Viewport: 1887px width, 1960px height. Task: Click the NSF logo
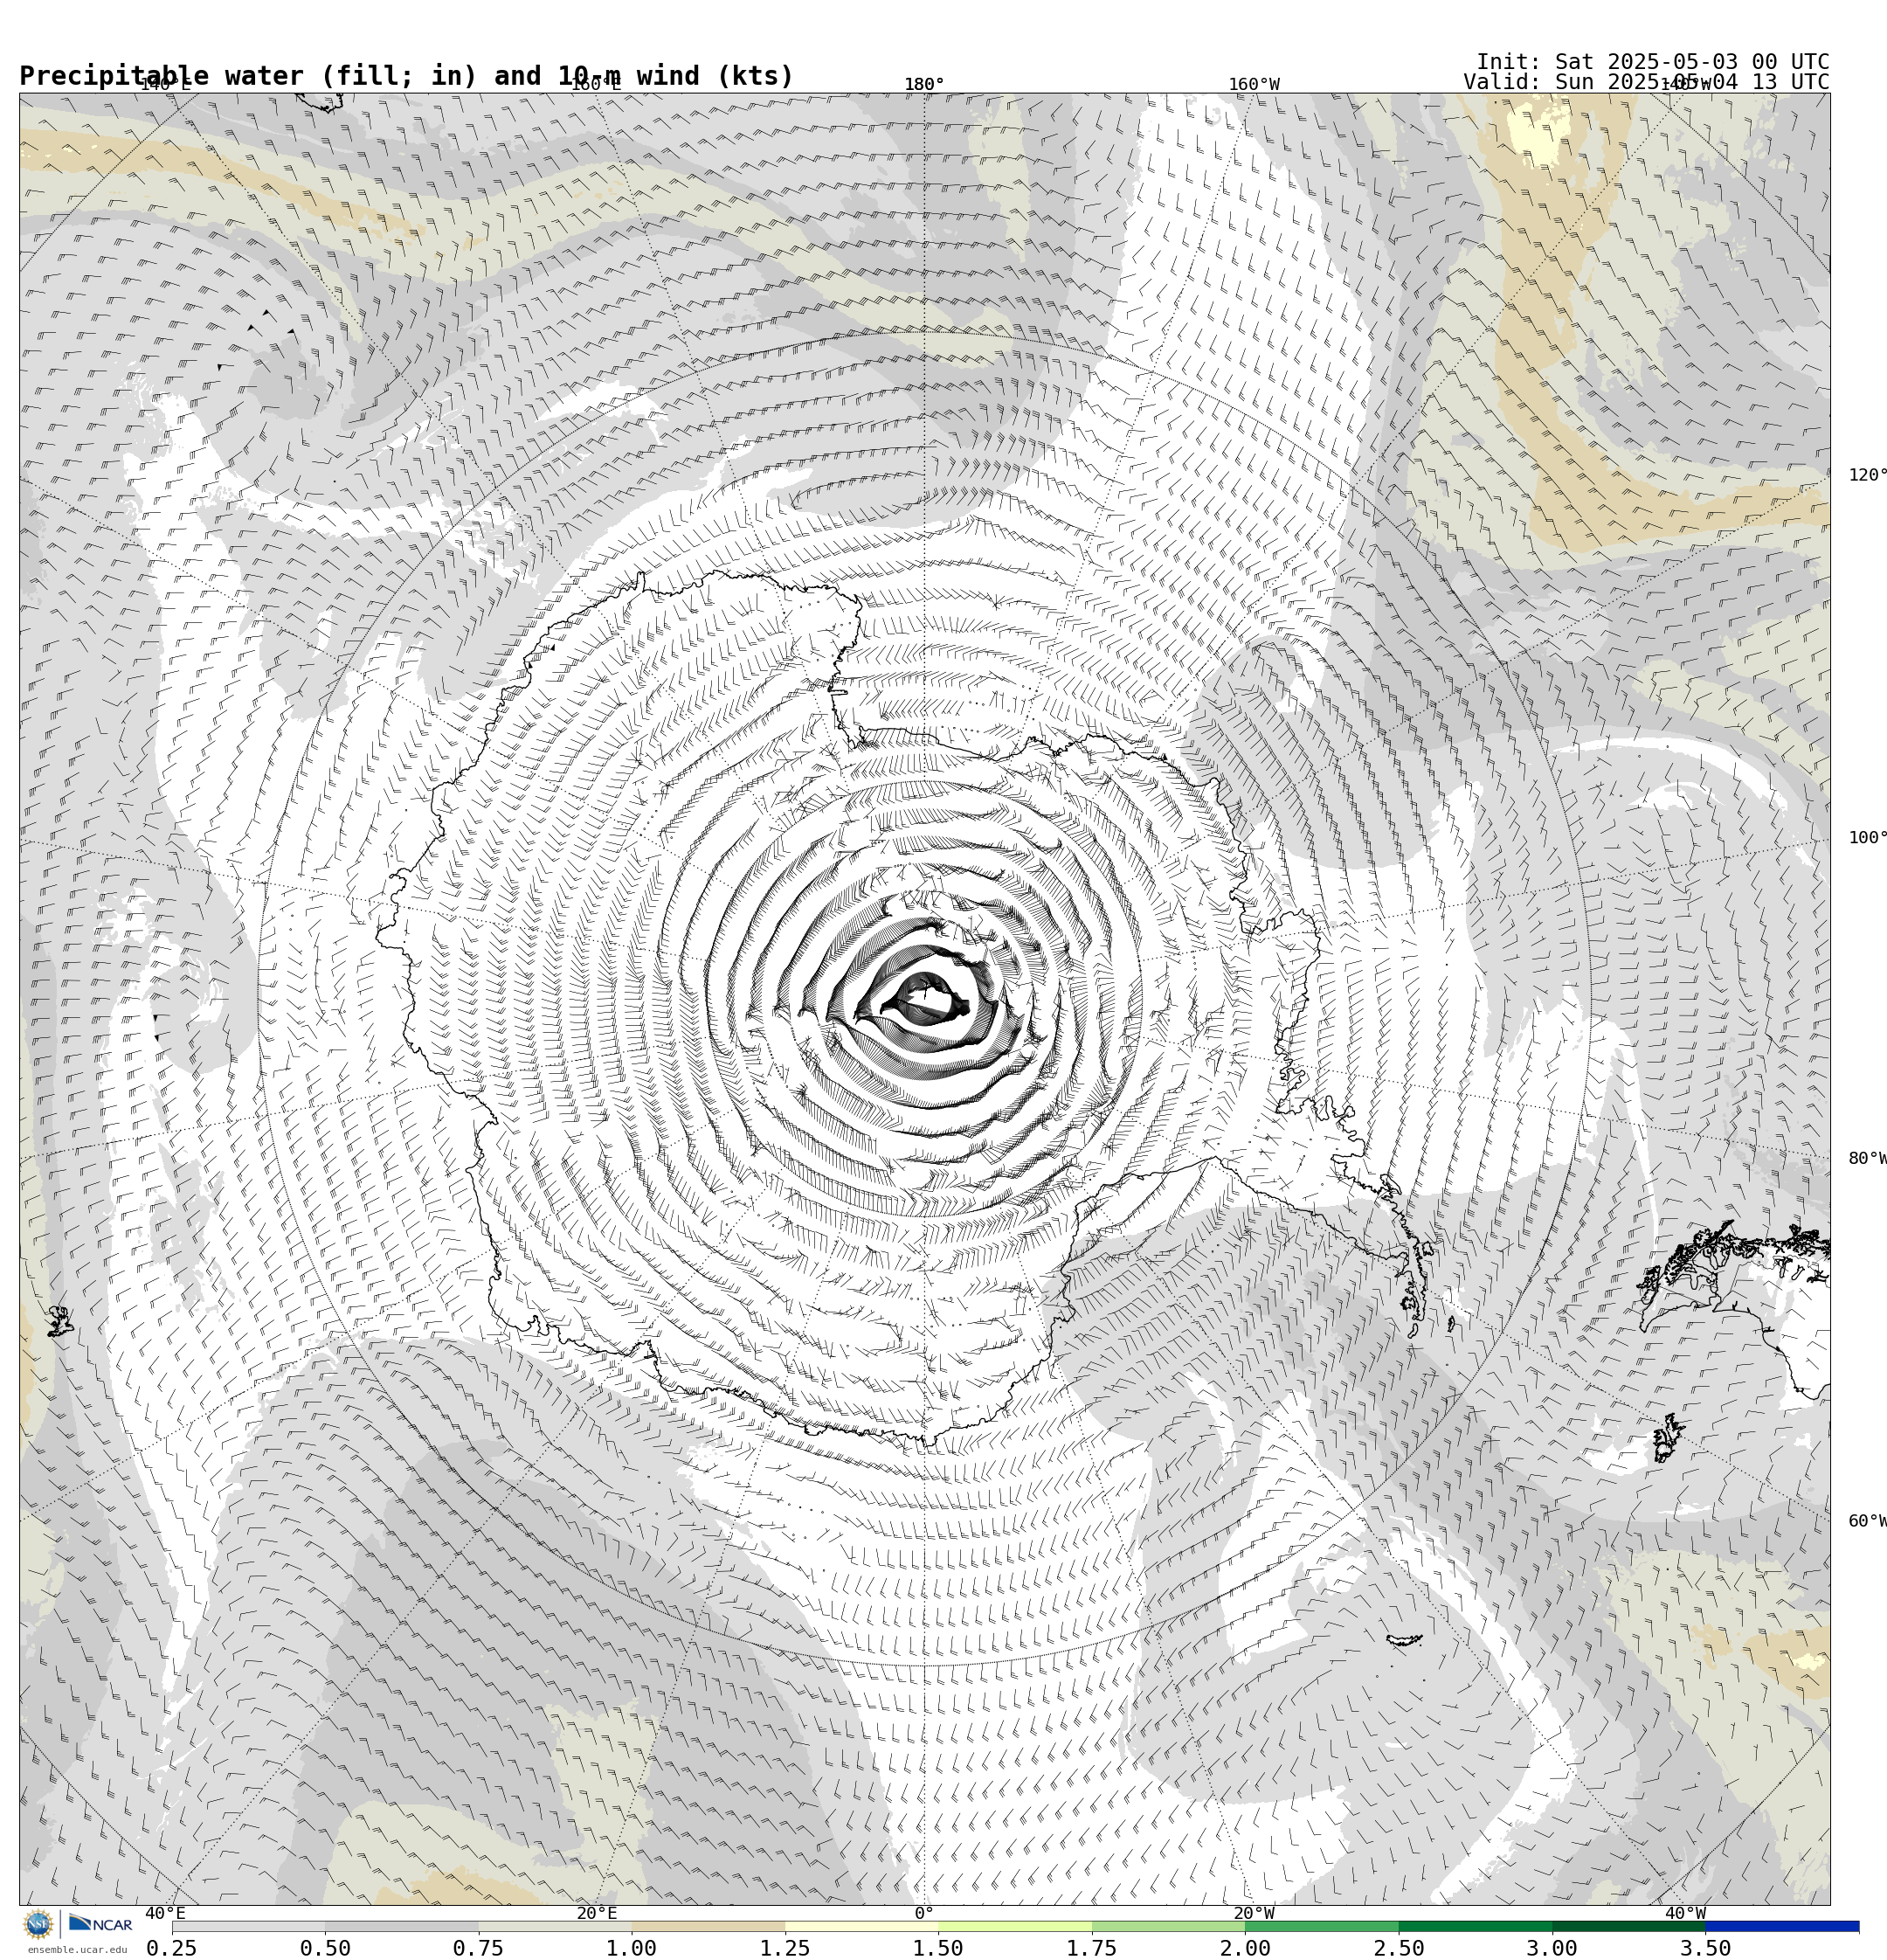[38, 1924]
